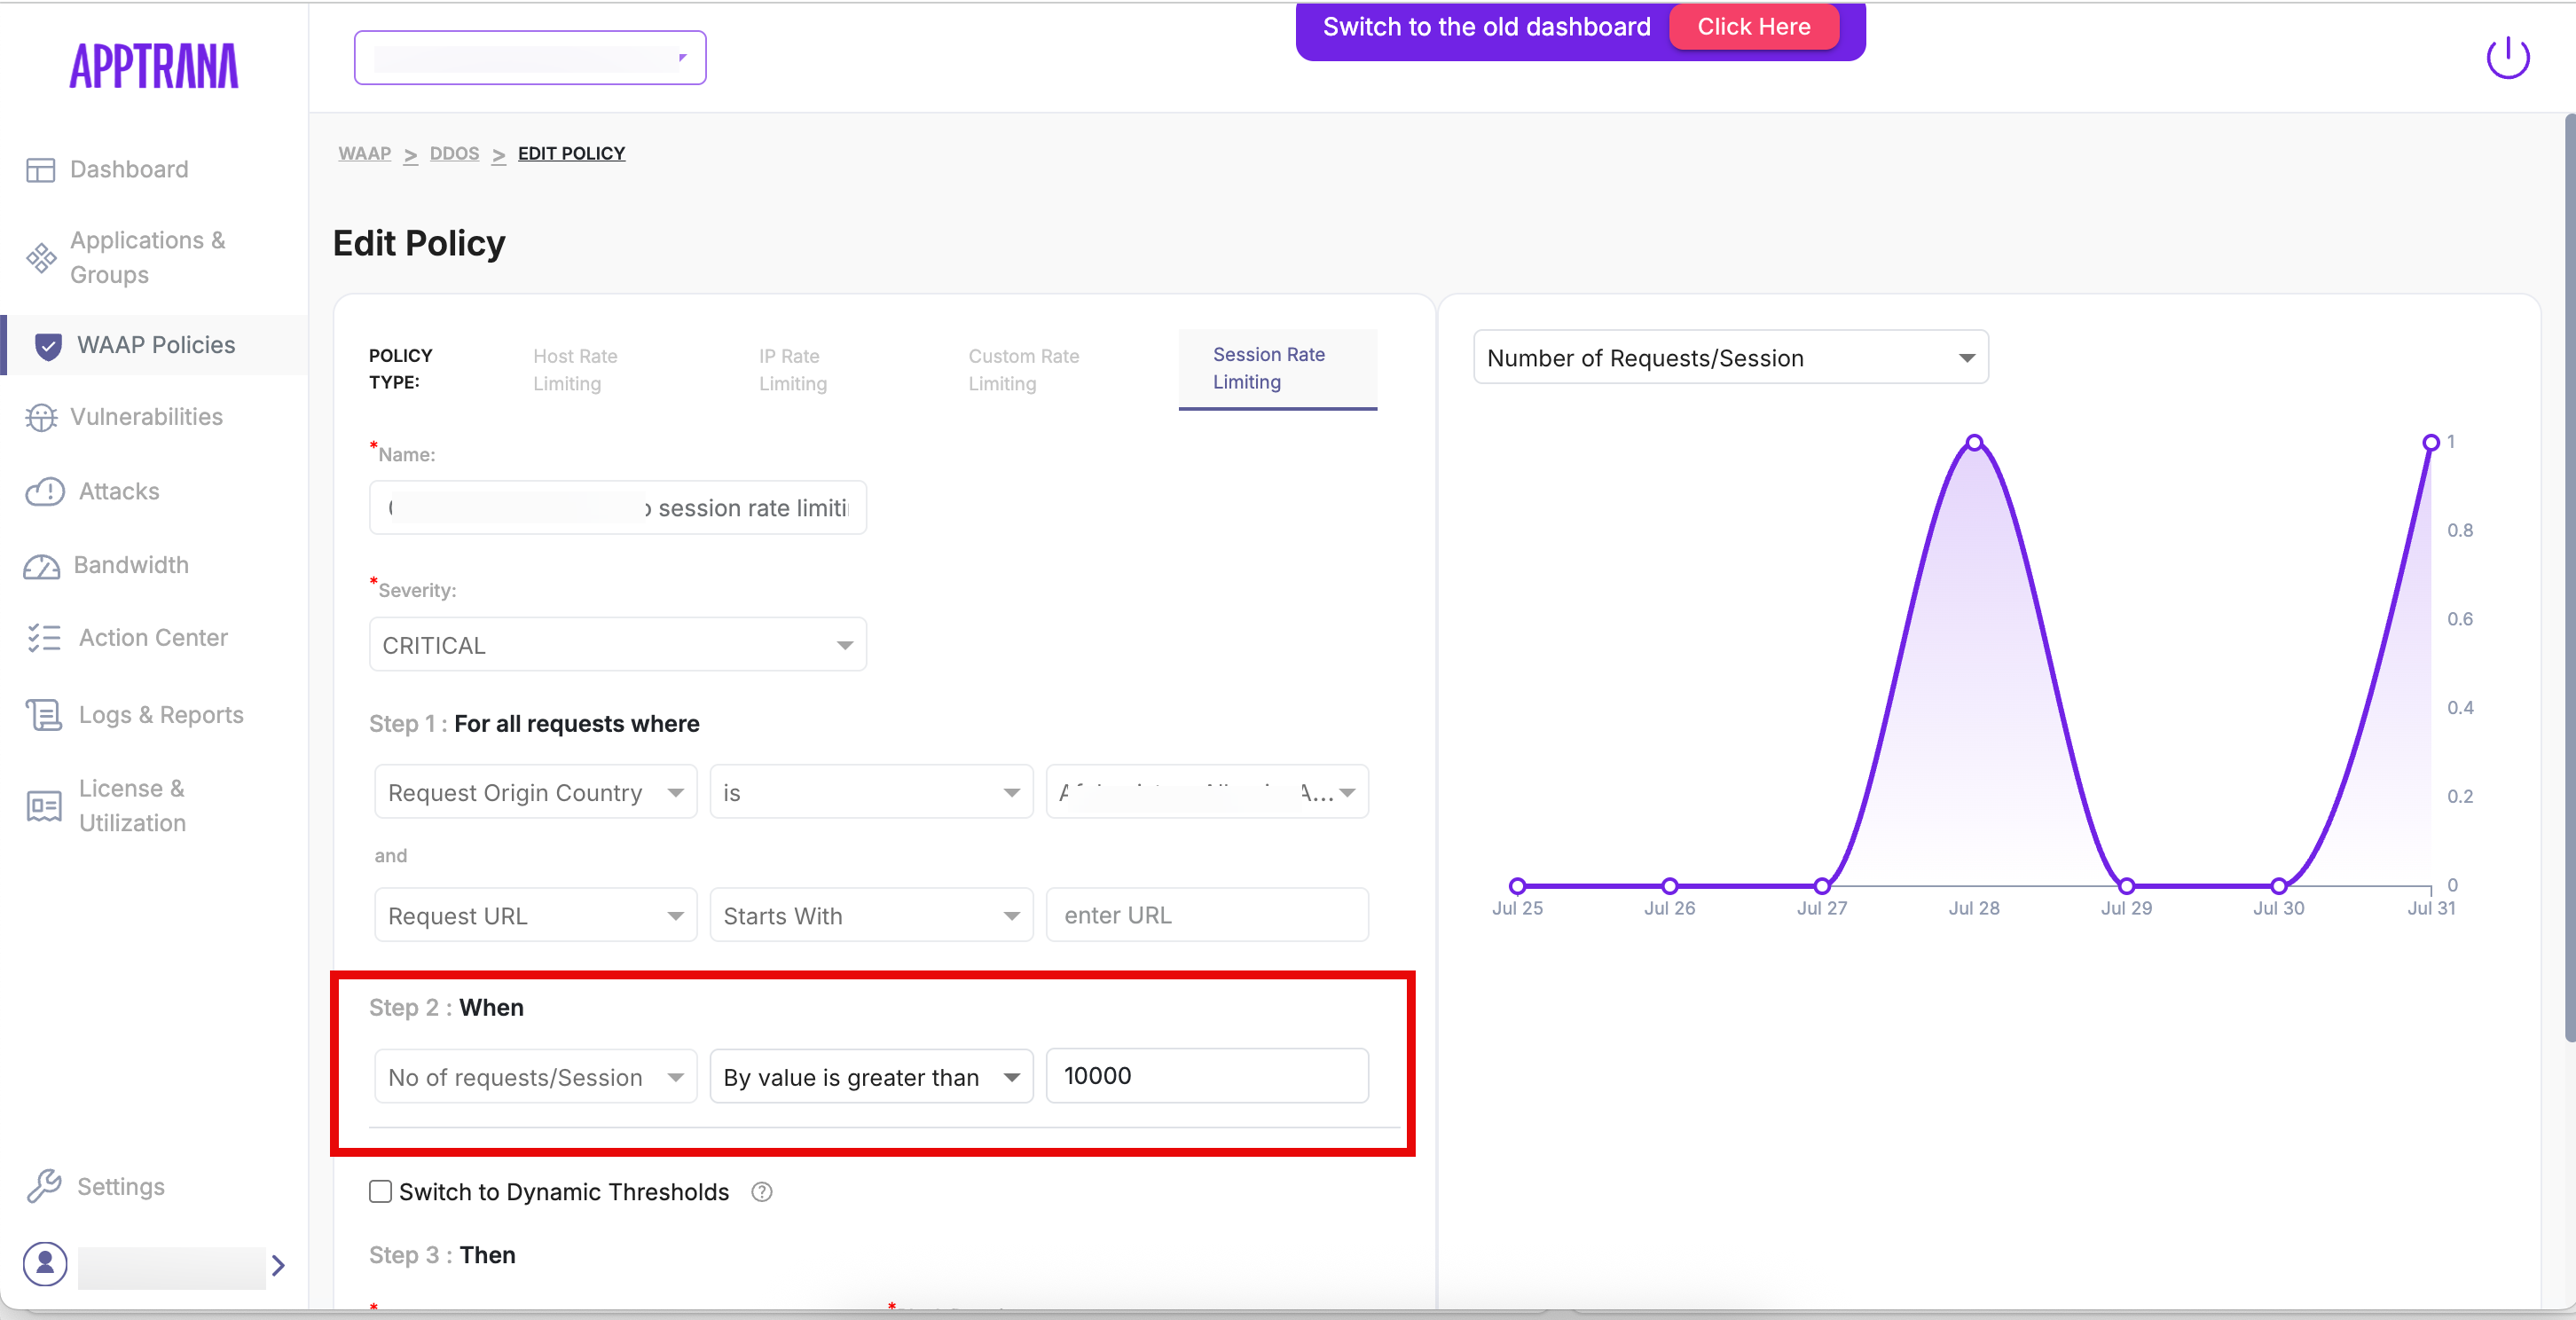Open Action Center menu item
2576x1320 pixels.
click(x=153, y=638)
